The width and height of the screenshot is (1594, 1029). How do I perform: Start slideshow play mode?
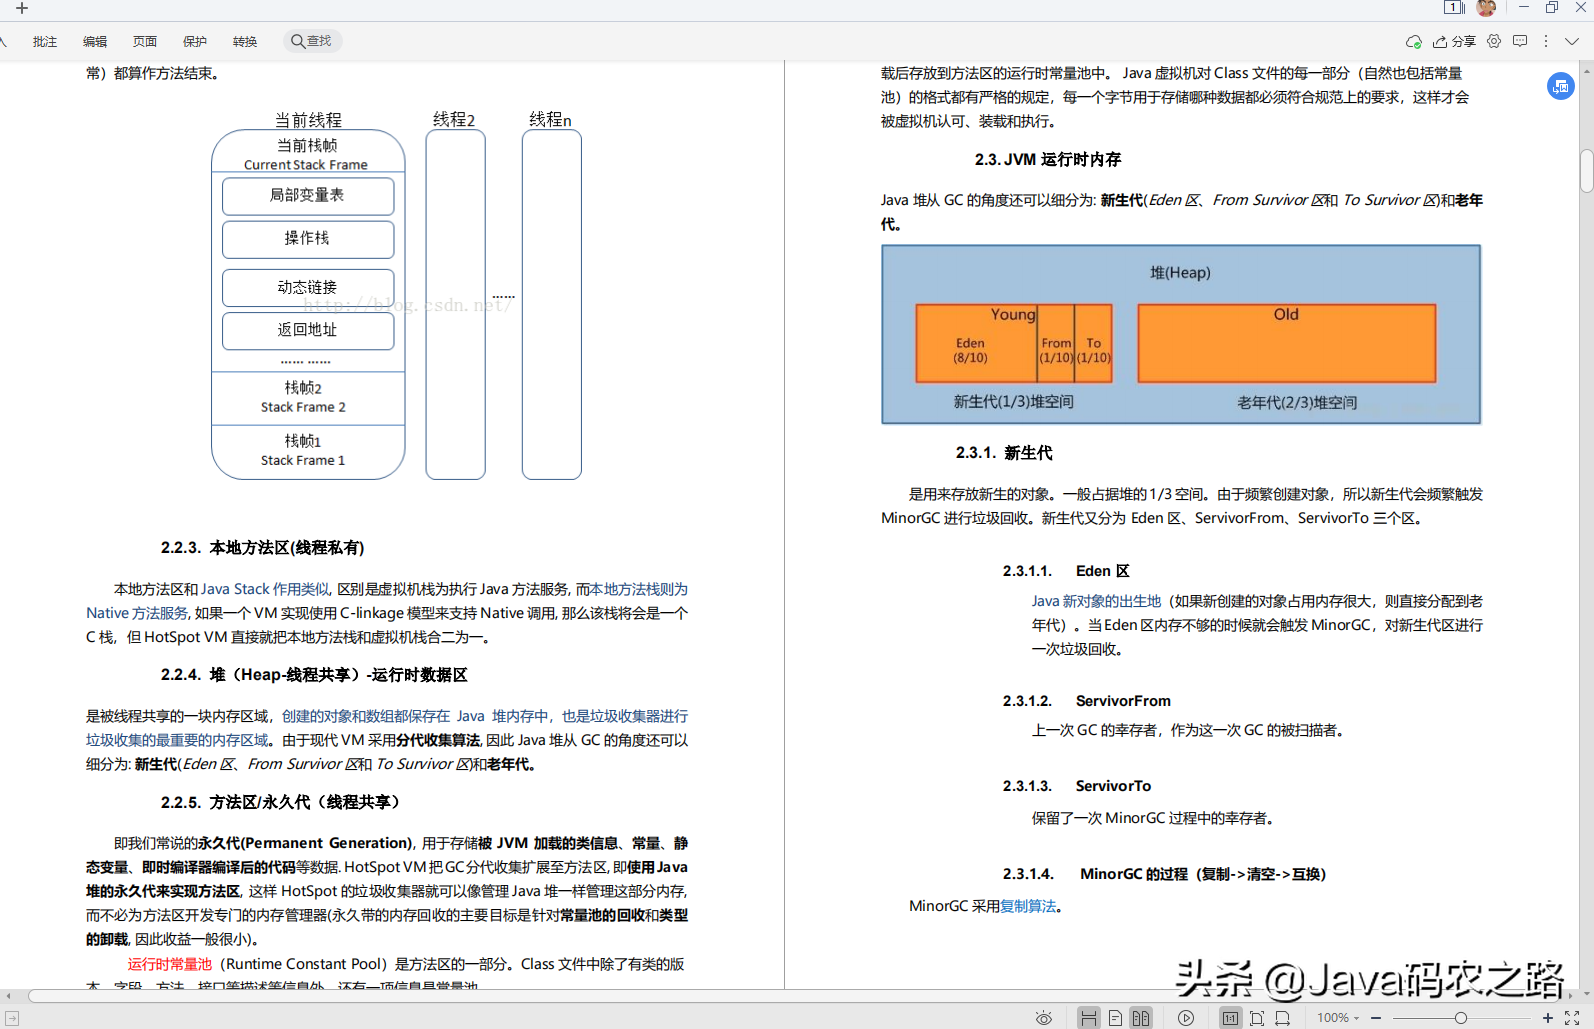[1186, 1018]
